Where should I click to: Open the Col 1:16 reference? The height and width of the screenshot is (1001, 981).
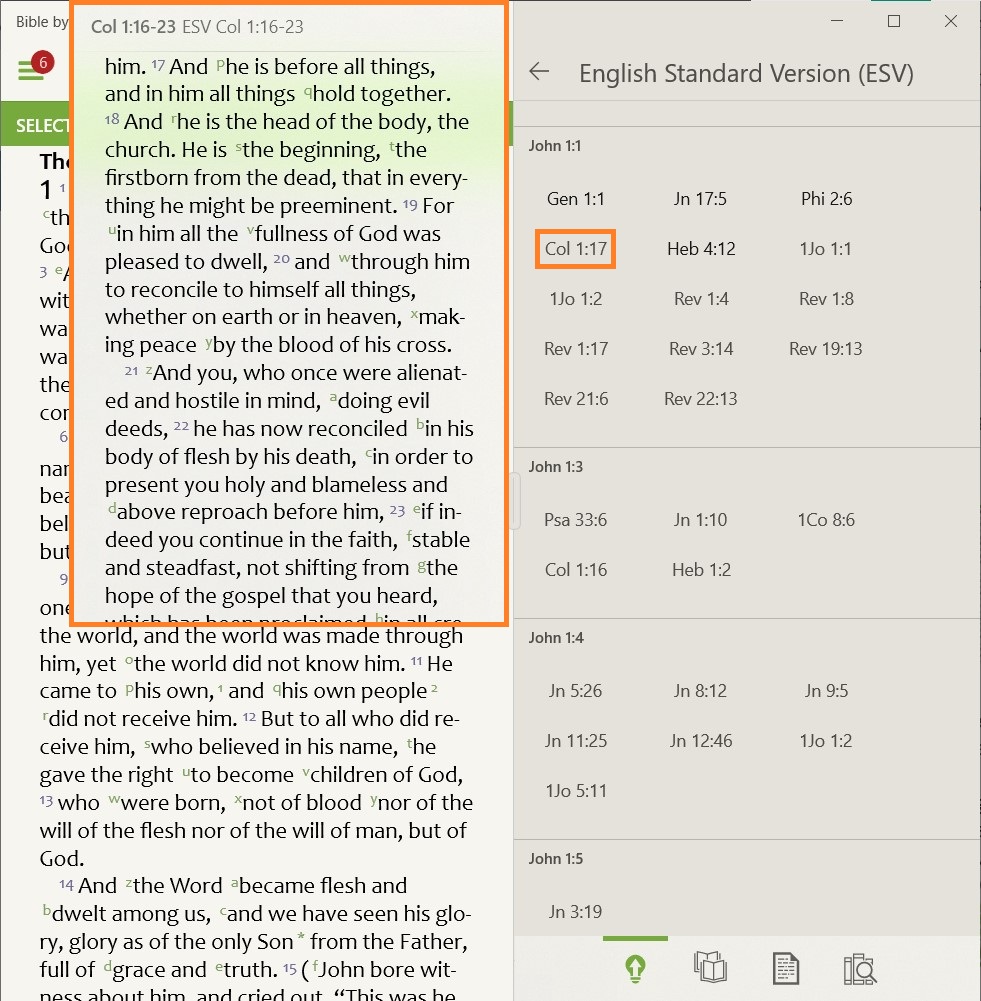coord(576,570)
